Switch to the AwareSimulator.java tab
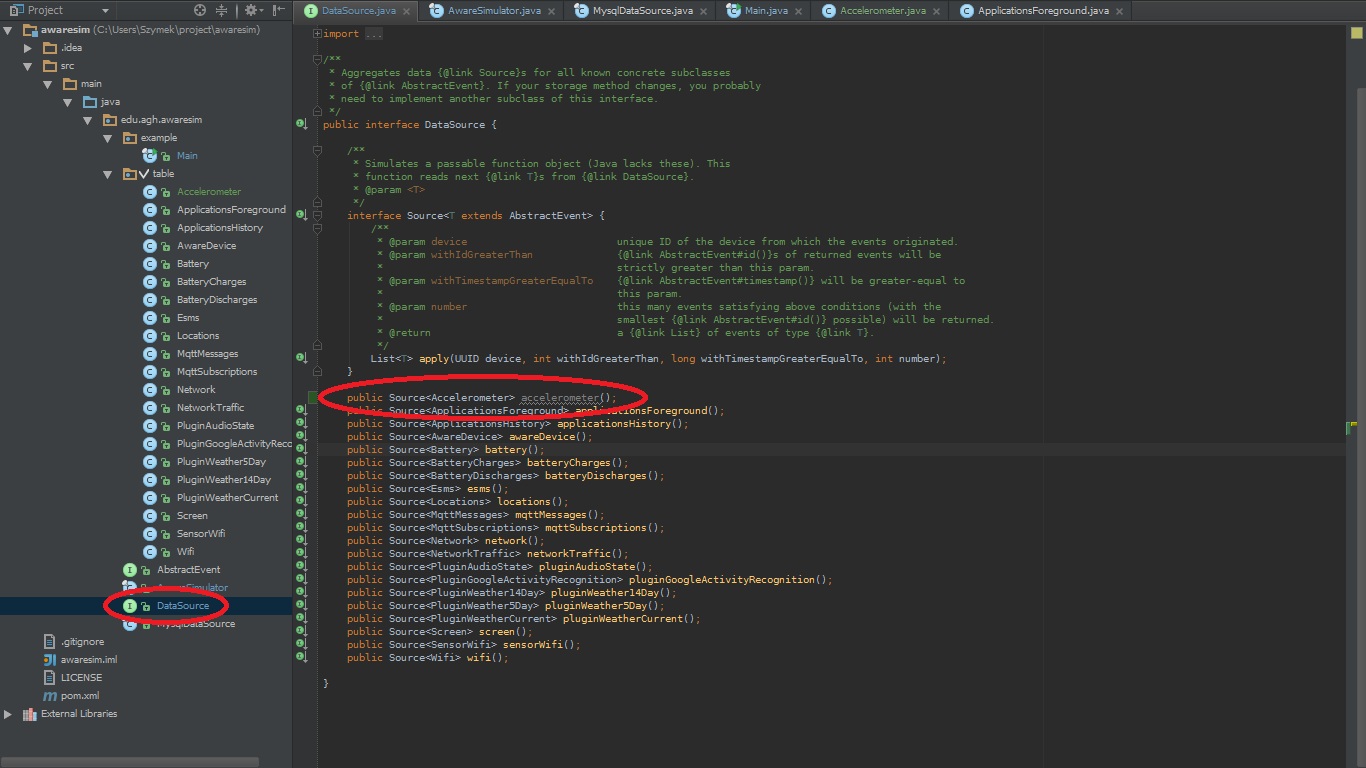Screen dimensions: 1366x768 pyautogui.click(x=497, y=11)
